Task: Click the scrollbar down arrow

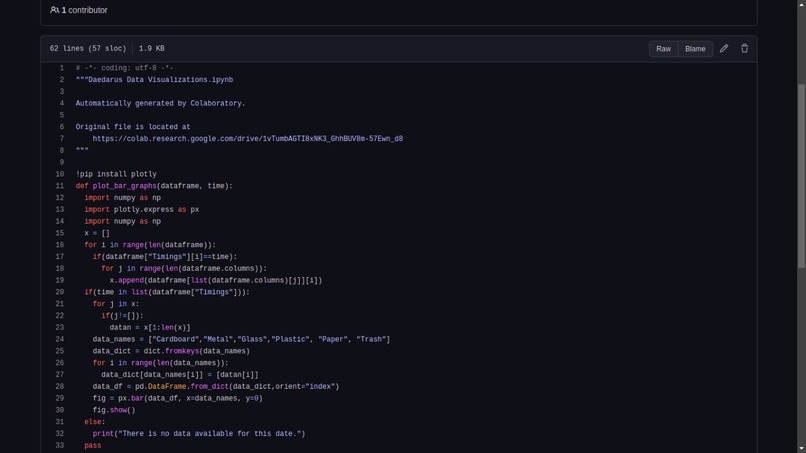Action: [801, 449]
